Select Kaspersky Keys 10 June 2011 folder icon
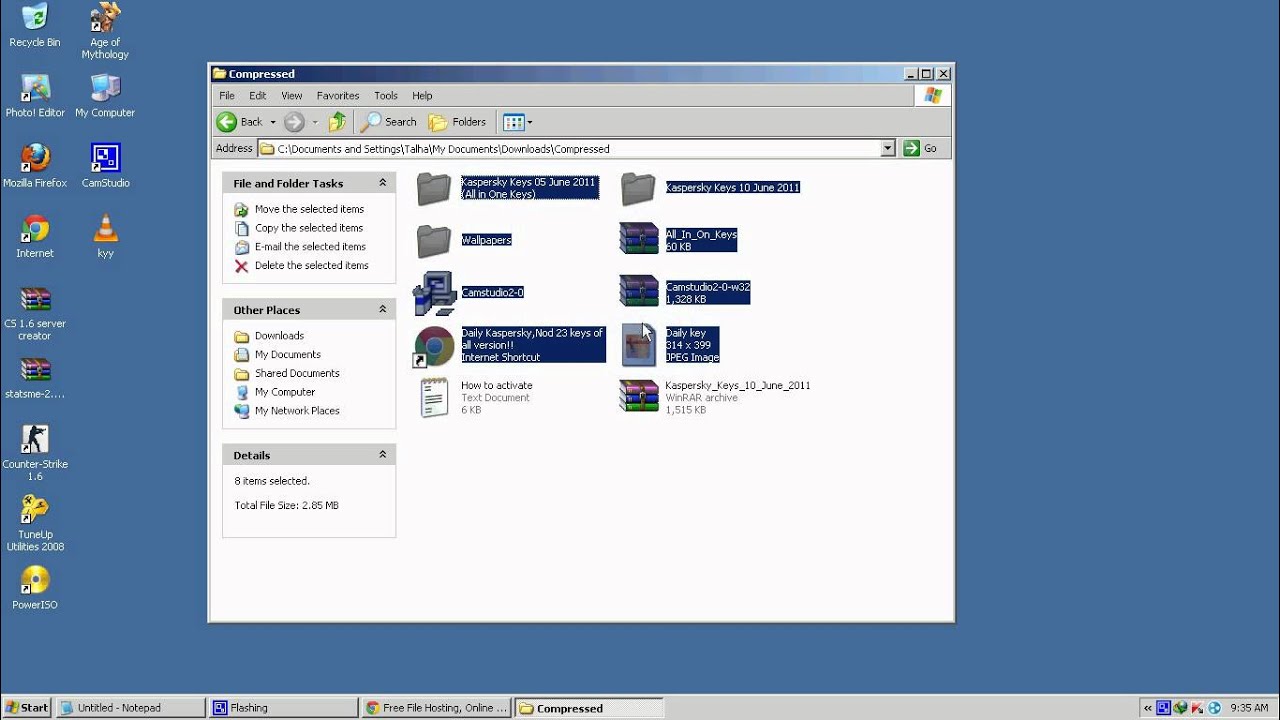Screen dimensions: 1280x720 coord(638,188)
